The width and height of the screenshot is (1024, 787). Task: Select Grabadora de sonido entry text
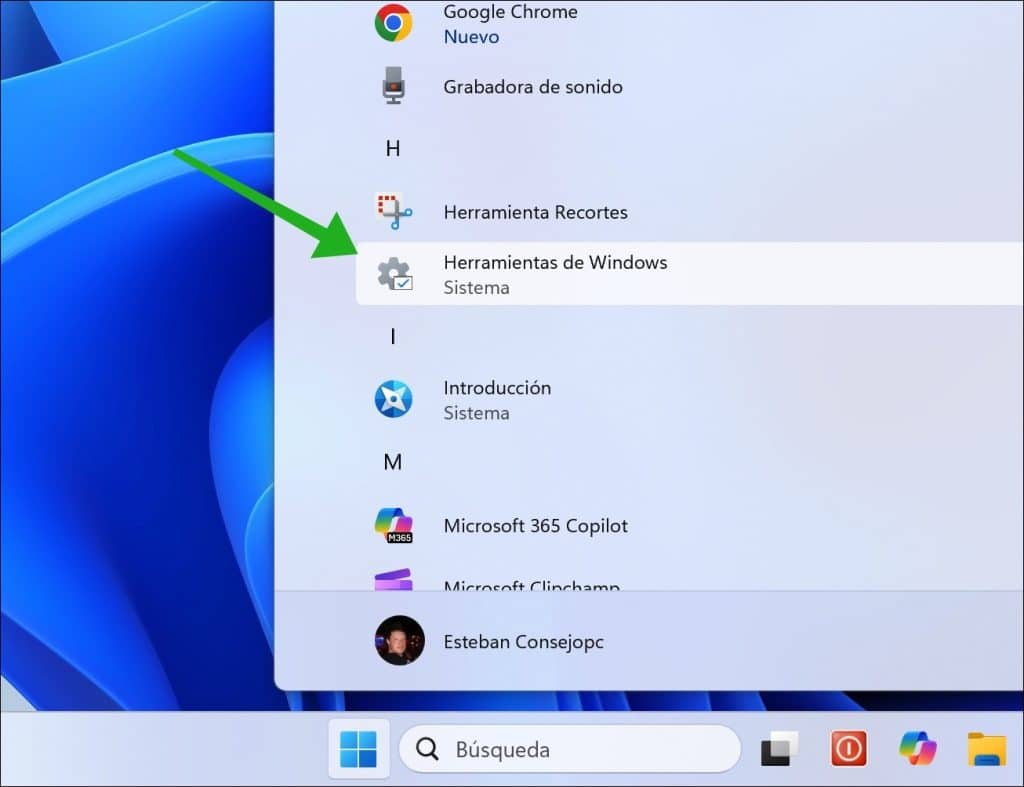(x=533, y=87)
